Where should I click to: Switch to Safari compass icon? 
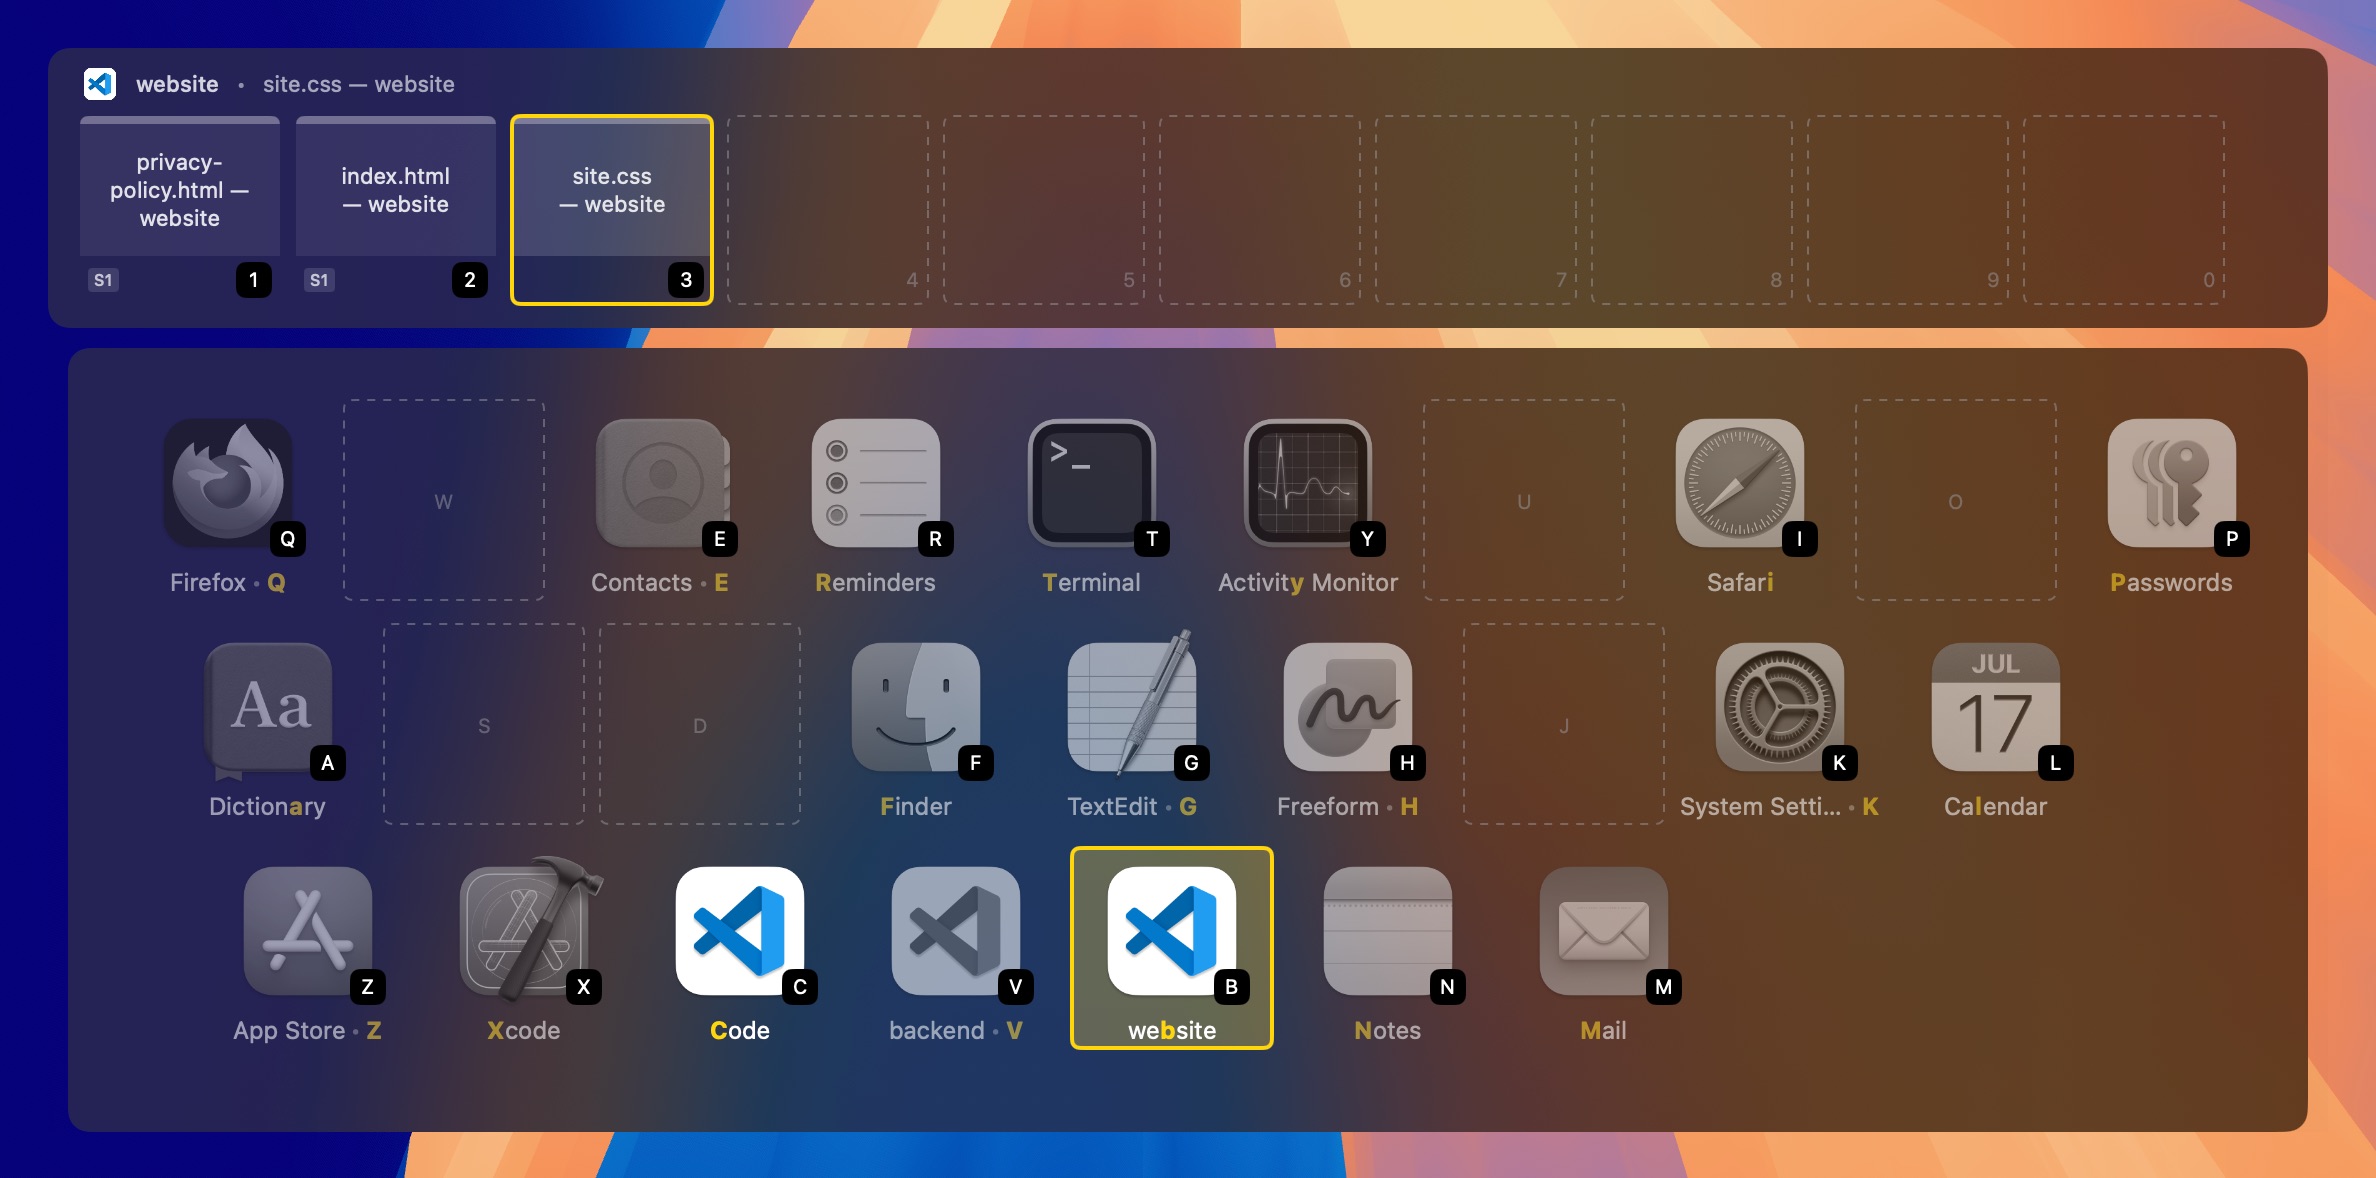[x=1740, y=483]
